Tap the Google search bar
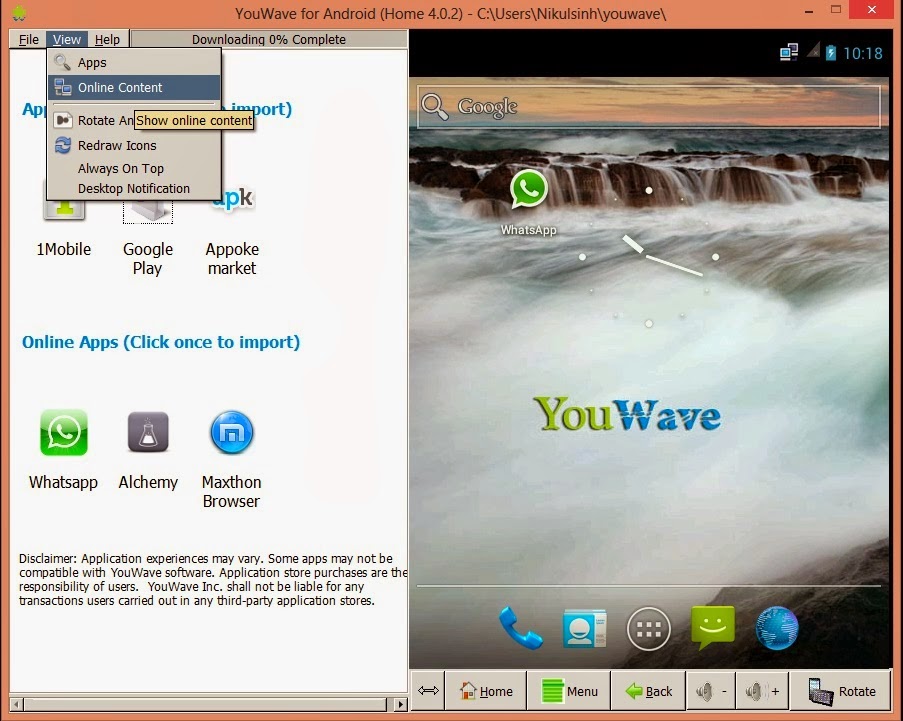Screen dimensions: 903x721 648,107
